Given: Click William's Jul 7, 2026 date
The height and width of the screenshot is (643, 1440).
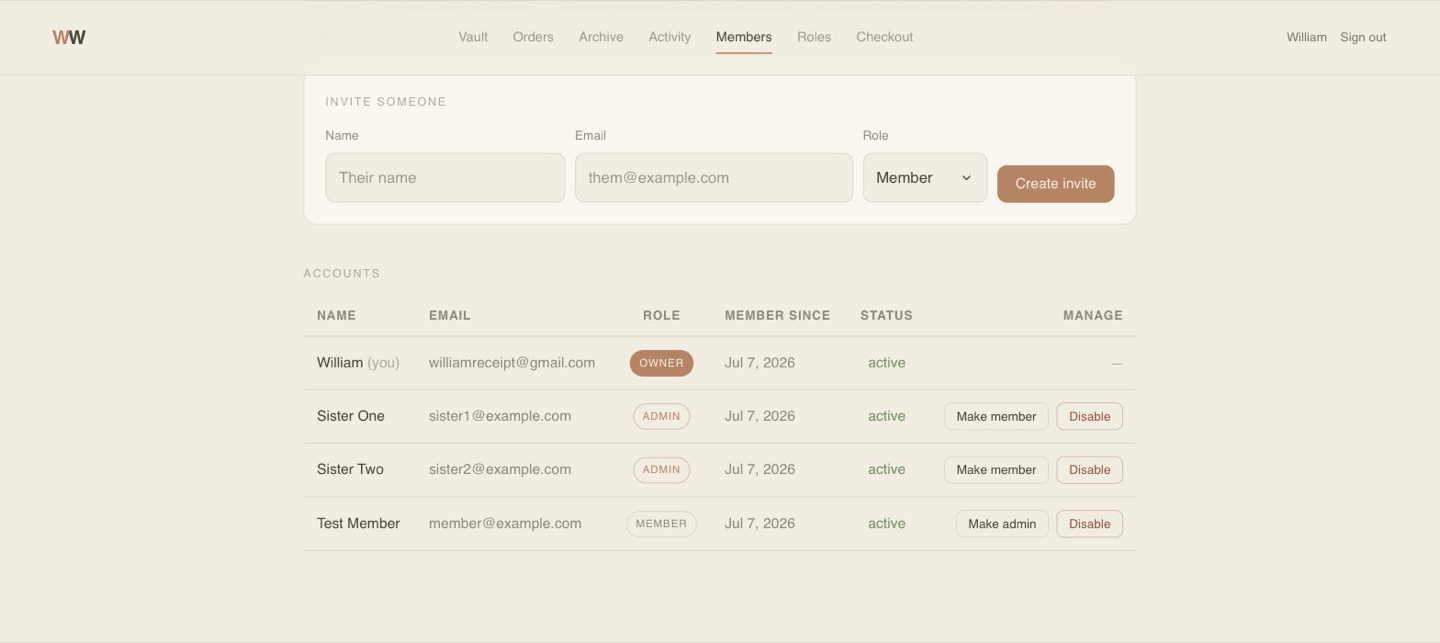Looking at the screenshot, I should click(760, 363).
